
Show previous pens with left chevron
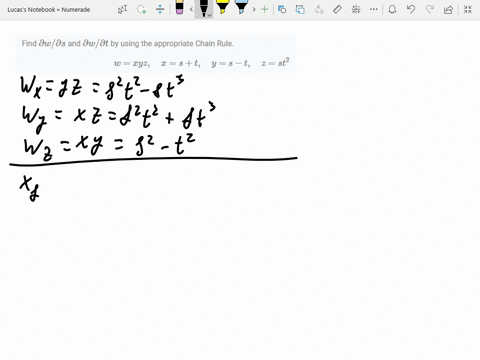191,9
